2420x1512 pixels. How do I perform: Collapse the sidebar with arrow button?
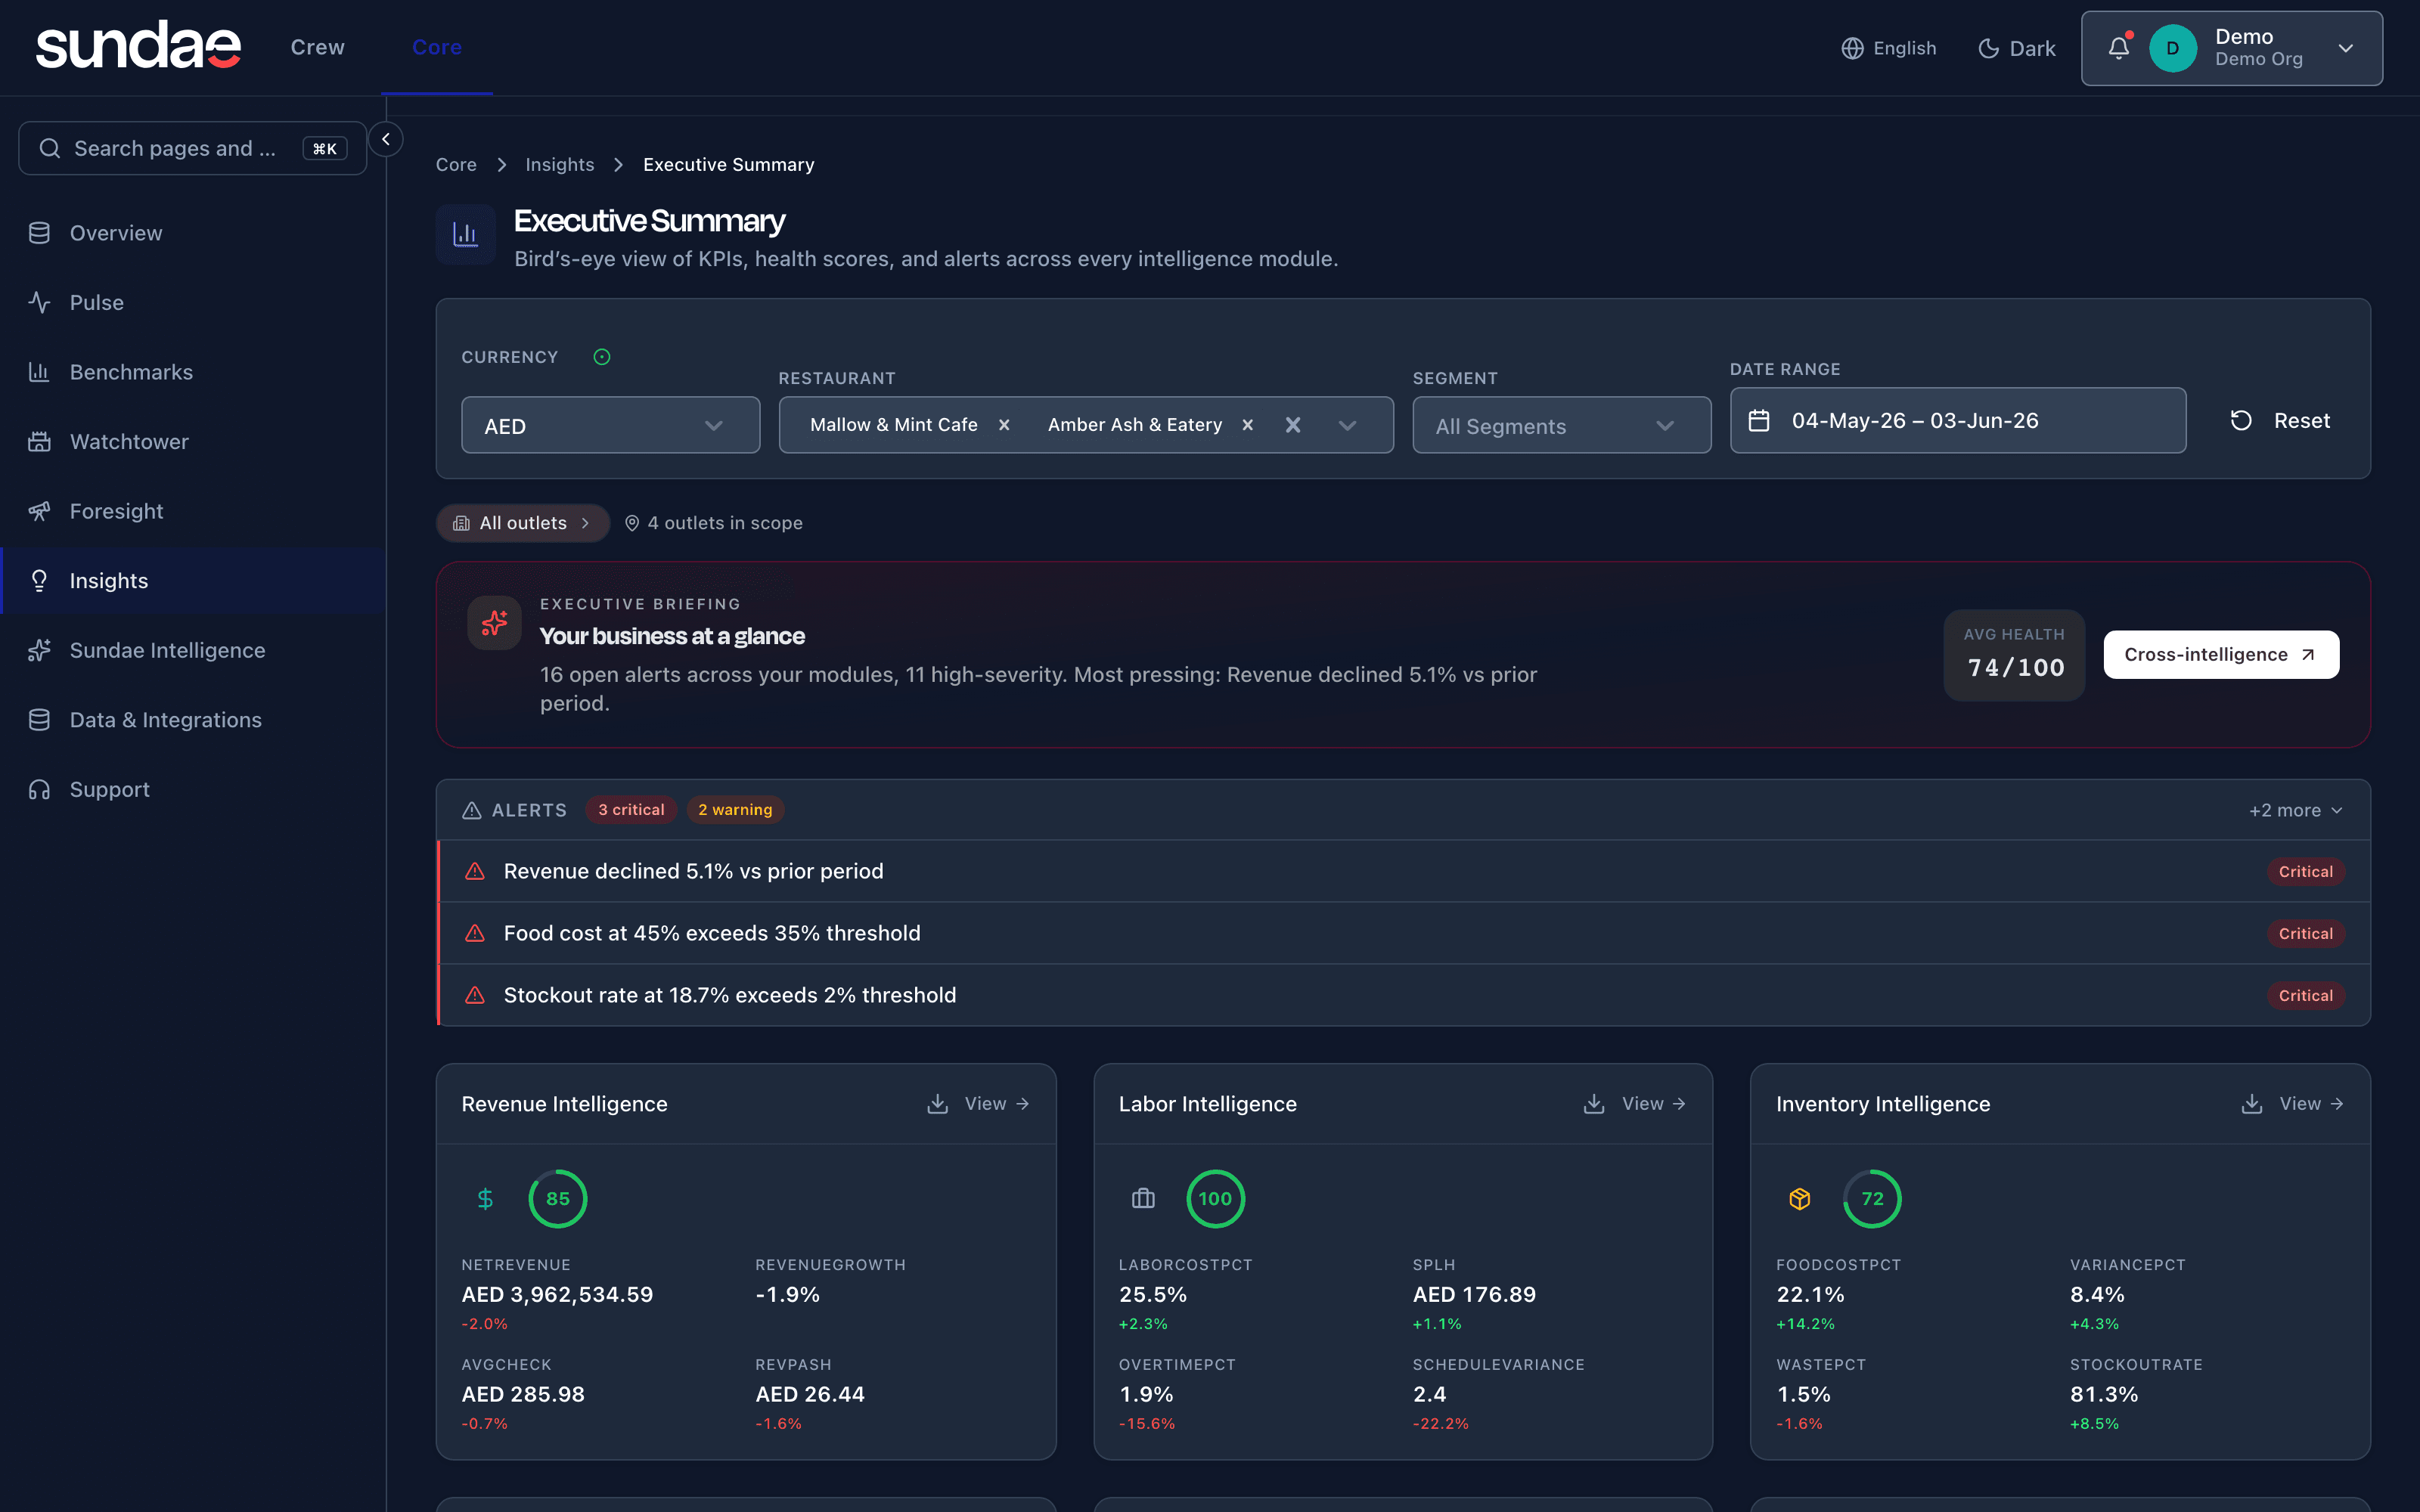click(x=386, y=139)
